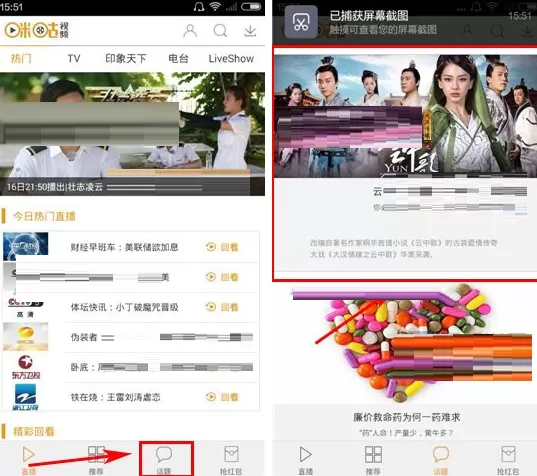The image size is (537, 476).
Task: Open the 壮志凌云 banner image on left screen
Action: tap(132, 134)
